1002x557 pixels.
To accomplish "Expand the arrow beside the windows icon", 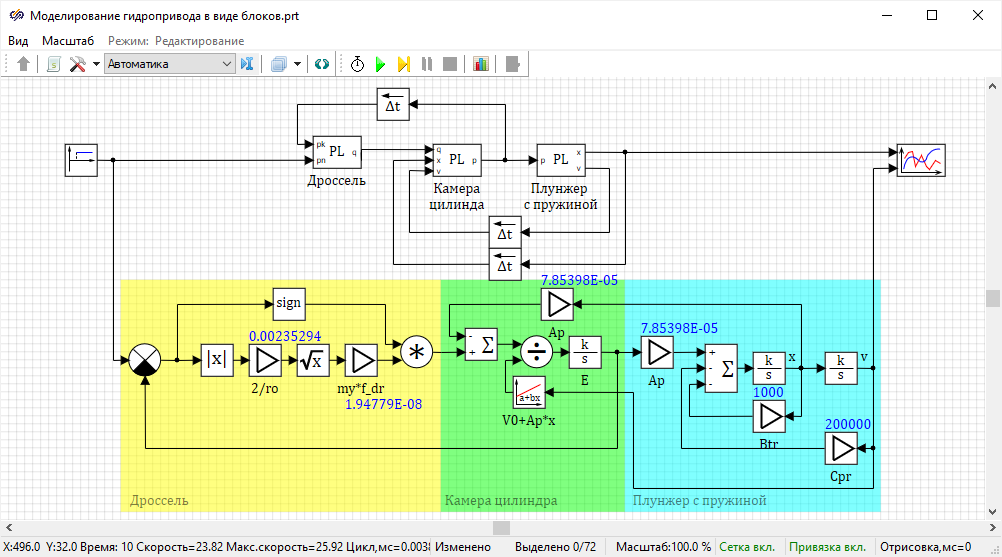I will pyautogui.click(x=297, y=64).
